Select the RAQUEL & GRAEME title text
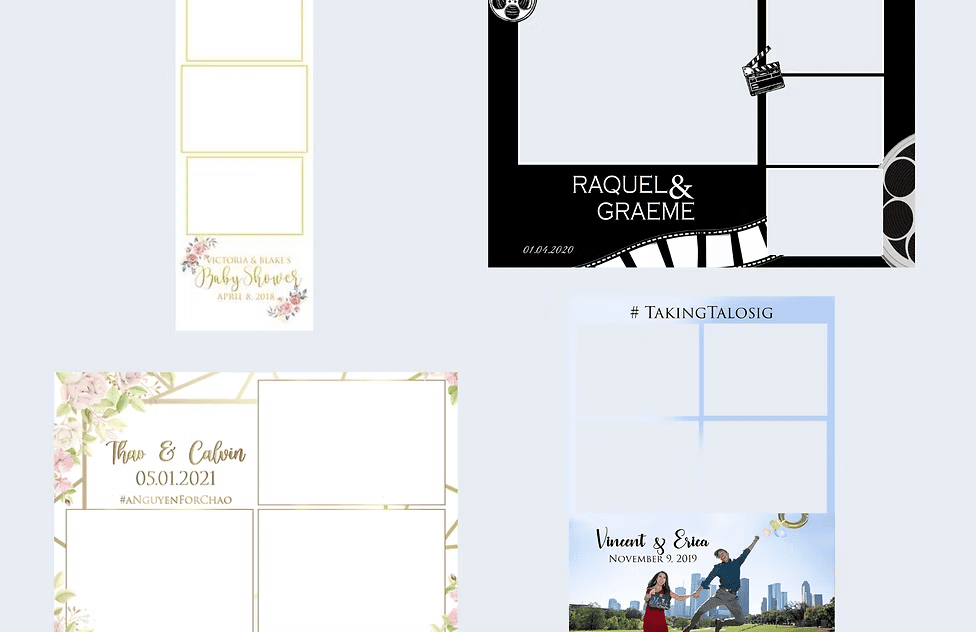The width and height of the screenshot is (976, 632). coord(634,198)
